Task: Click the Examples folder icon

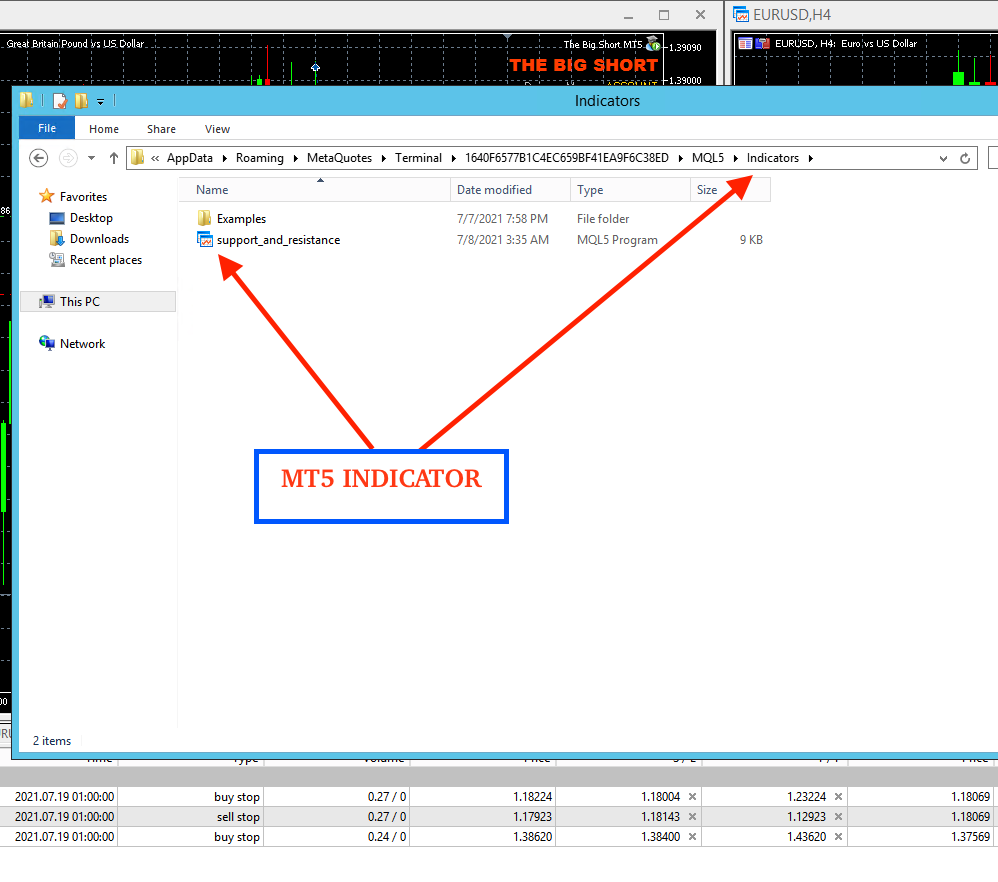Action: point(204,218)
